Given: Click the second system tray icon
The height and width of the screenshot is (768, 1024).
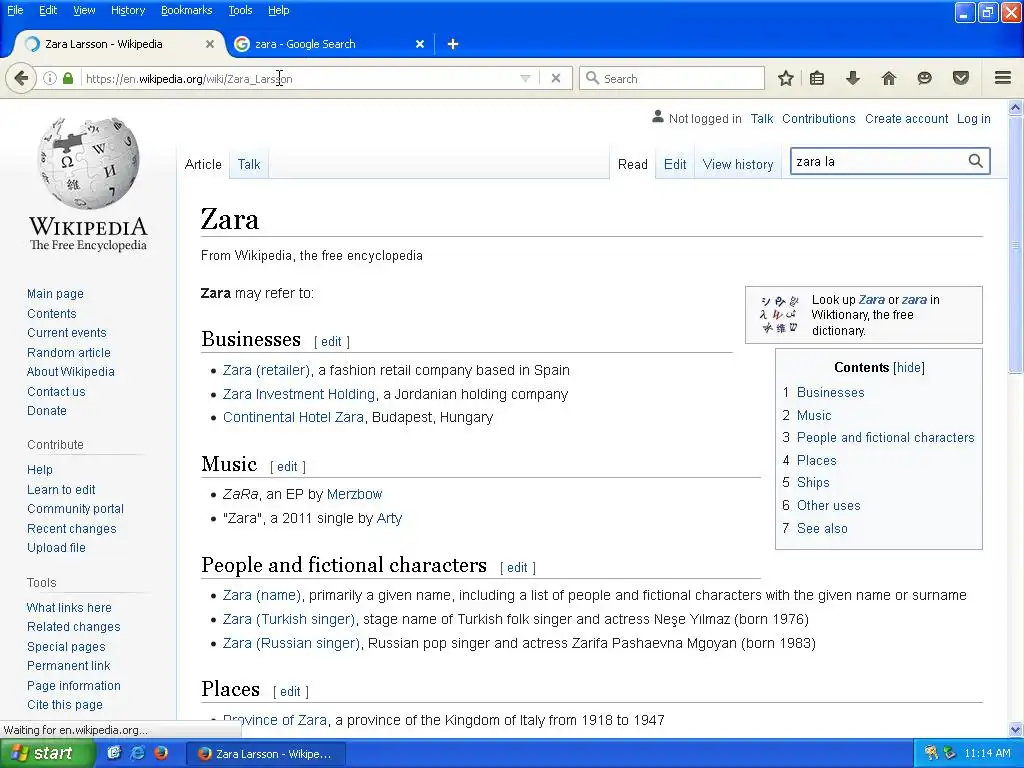Looking at the screenshot, I should tap(950, 754).
